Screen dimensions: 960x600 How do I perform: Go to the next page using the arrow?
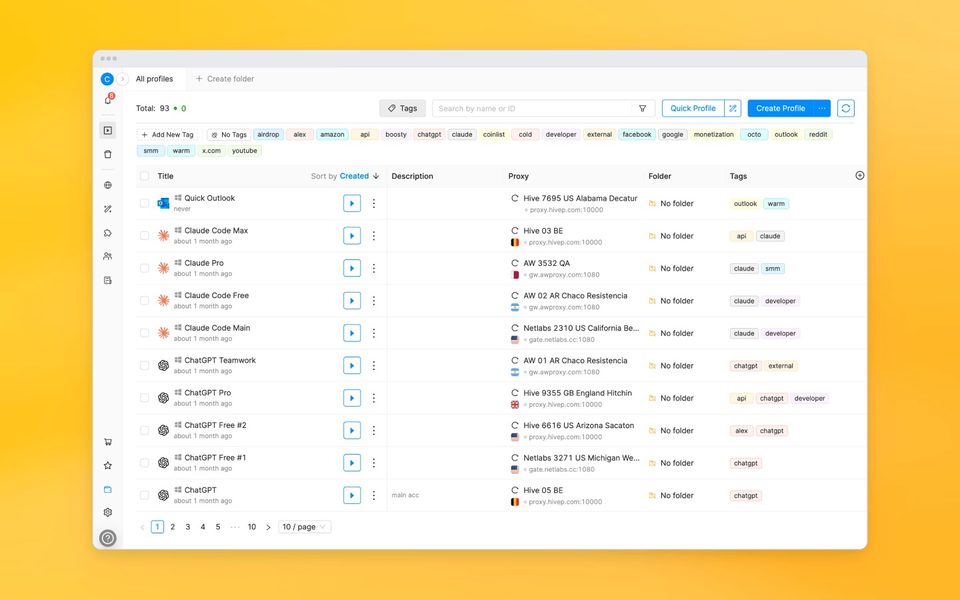click(x=268, y=527)
